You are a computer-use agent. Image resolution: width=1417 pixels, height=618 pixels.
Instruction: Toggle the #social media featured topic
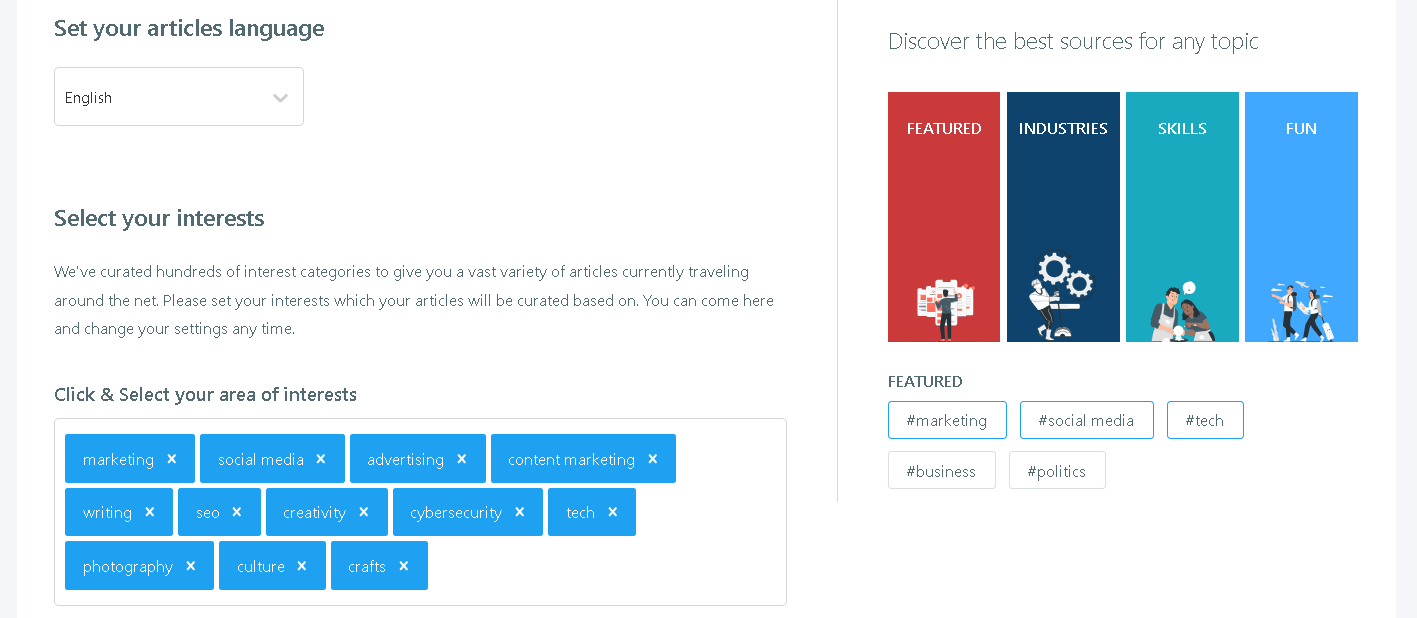point(1086,420)
